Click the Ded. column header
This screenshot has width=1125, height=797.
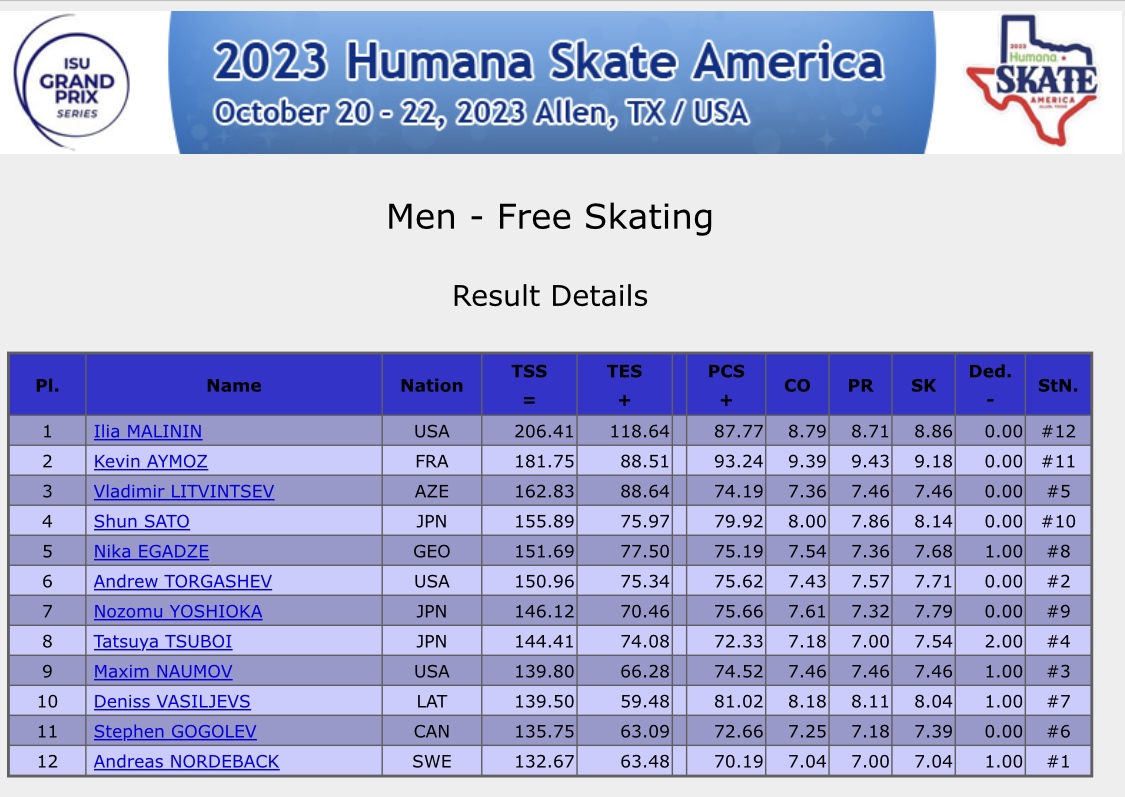point(990,385)
